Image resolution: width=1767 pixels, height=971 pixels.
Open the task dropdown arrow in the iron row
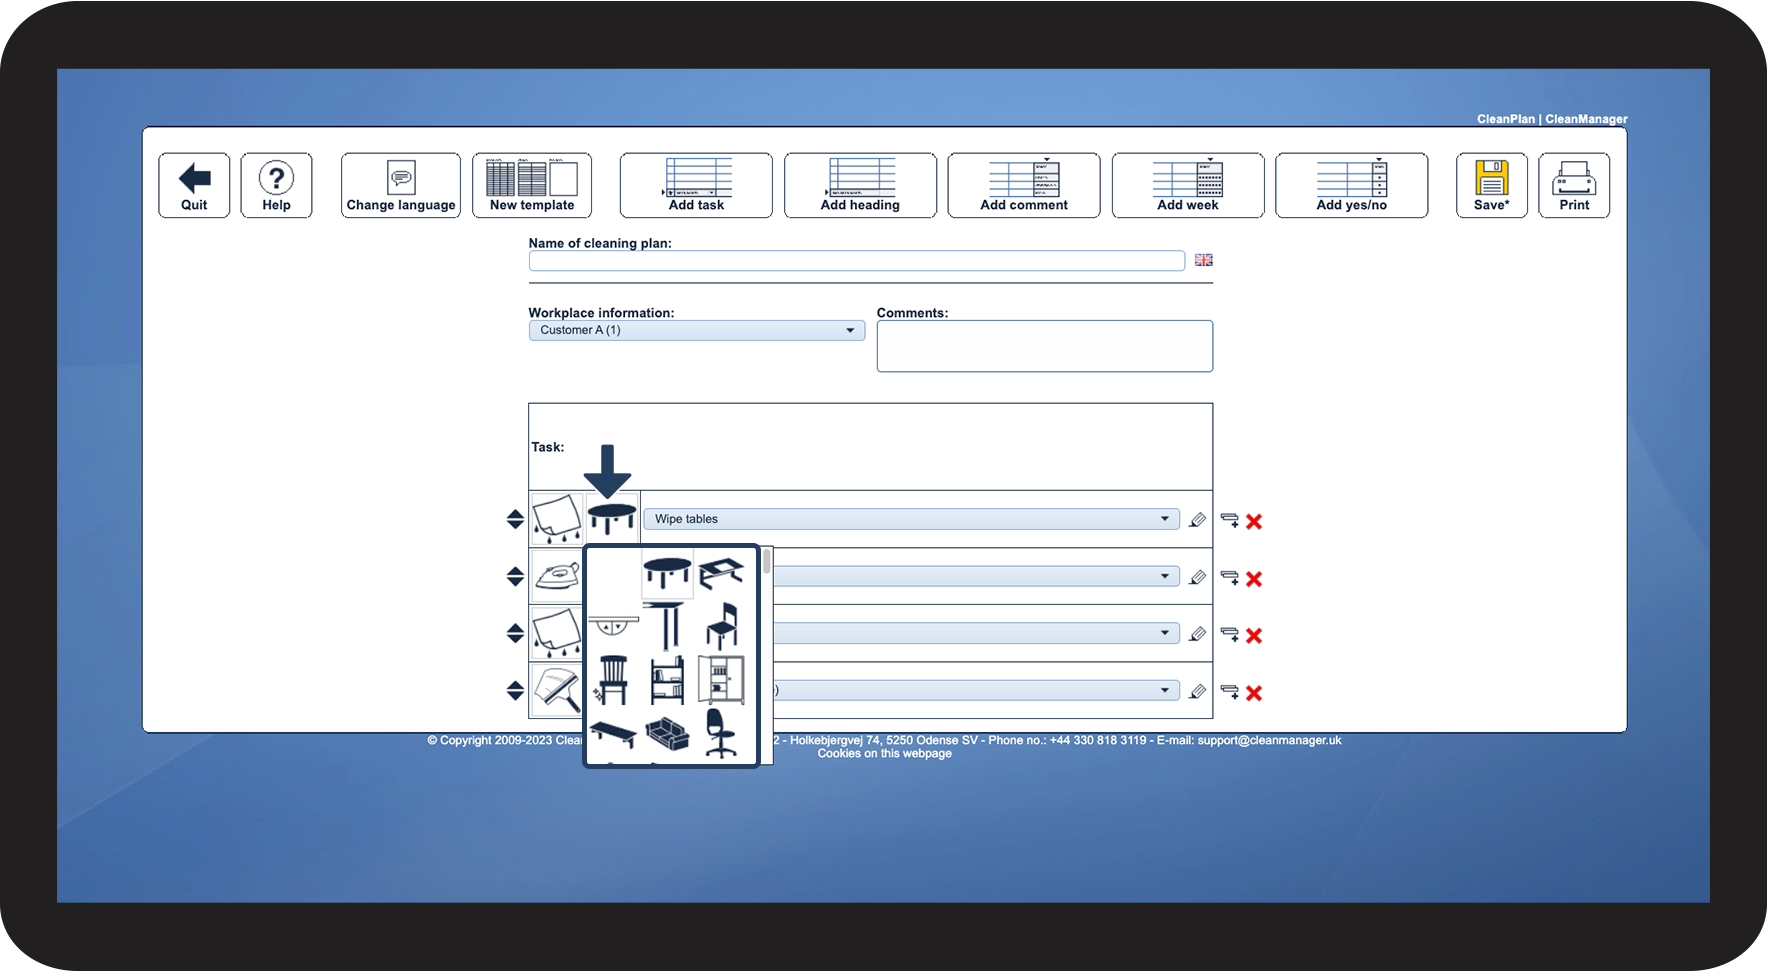click(x=1164, y=576)
